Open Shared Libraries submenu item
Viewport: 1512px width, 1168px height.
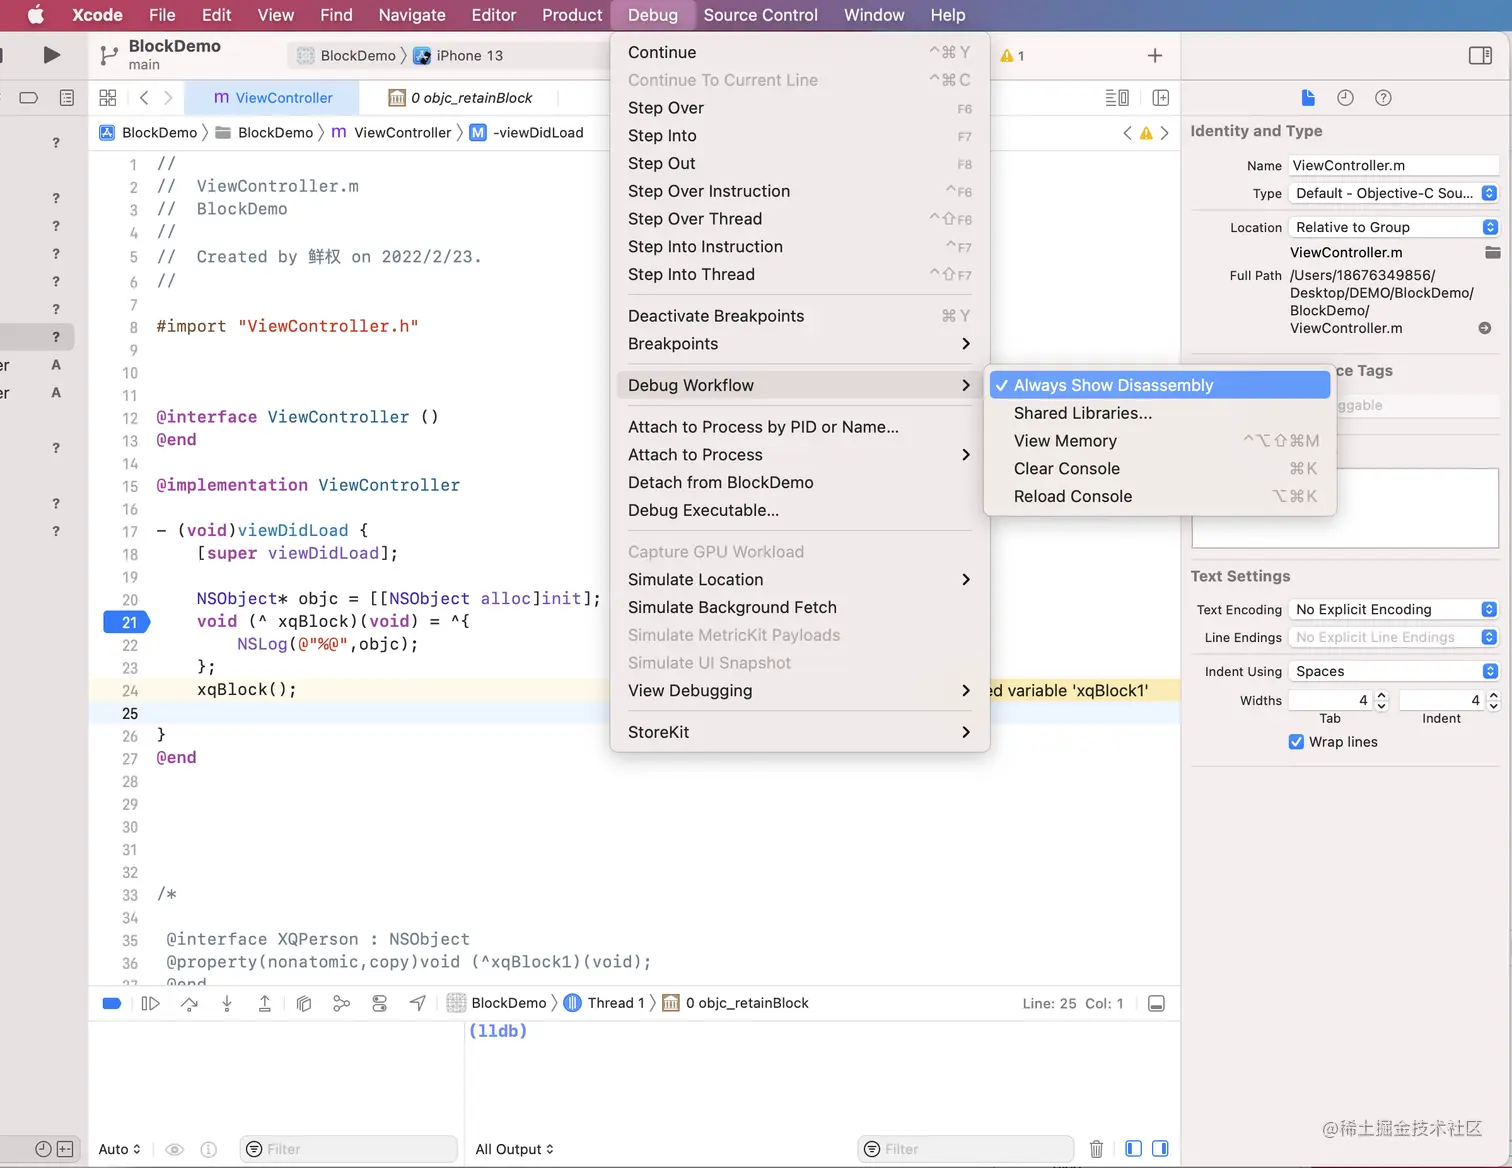click(1159, 413)
